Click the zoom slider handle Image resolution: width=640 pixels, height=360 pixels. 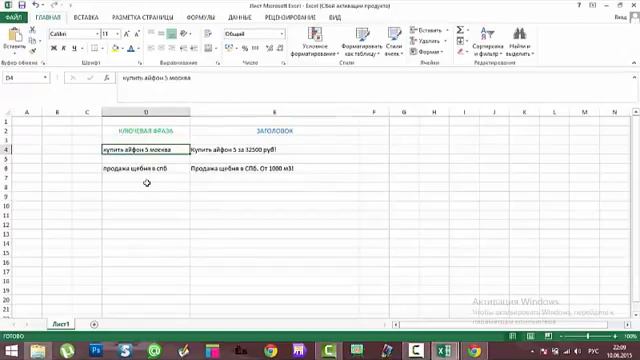click(588, 336)
